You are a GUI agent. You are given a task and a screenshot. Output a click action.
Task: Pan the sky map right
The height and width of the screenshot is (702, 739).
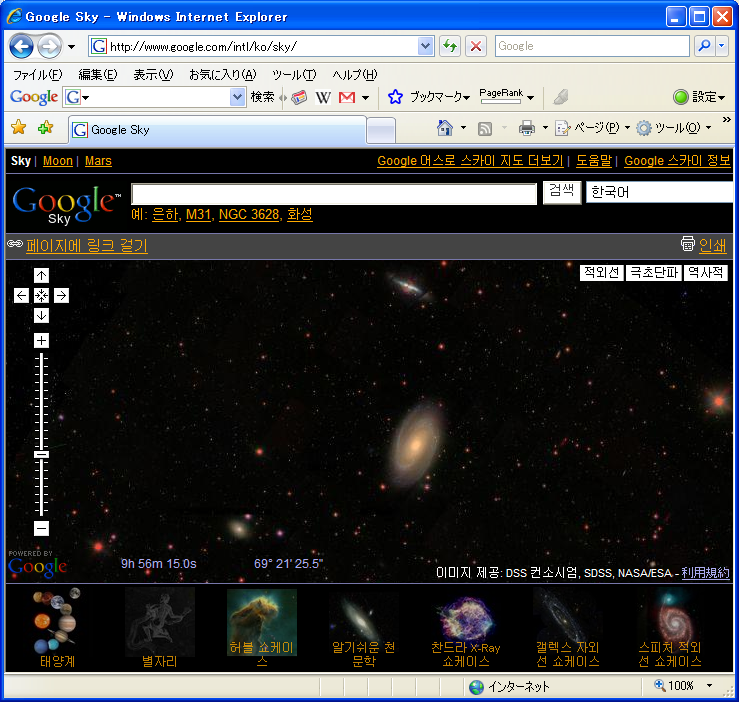(x=61, y=296)
